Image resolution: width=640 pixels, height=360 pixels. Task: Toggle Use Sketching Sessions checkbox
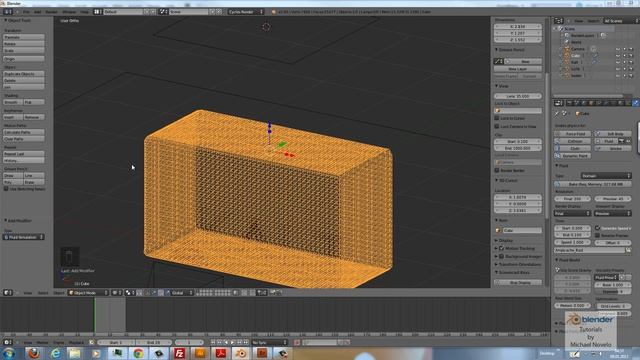(6, 189)
